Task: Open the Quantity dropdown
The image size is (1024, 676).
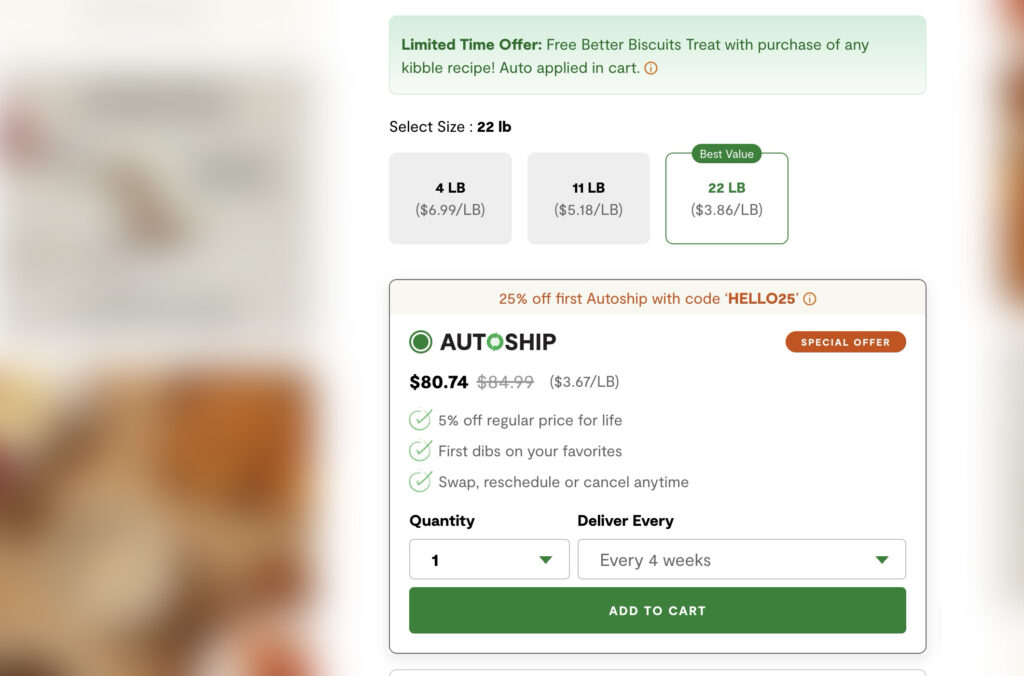Action: point(489,559)
